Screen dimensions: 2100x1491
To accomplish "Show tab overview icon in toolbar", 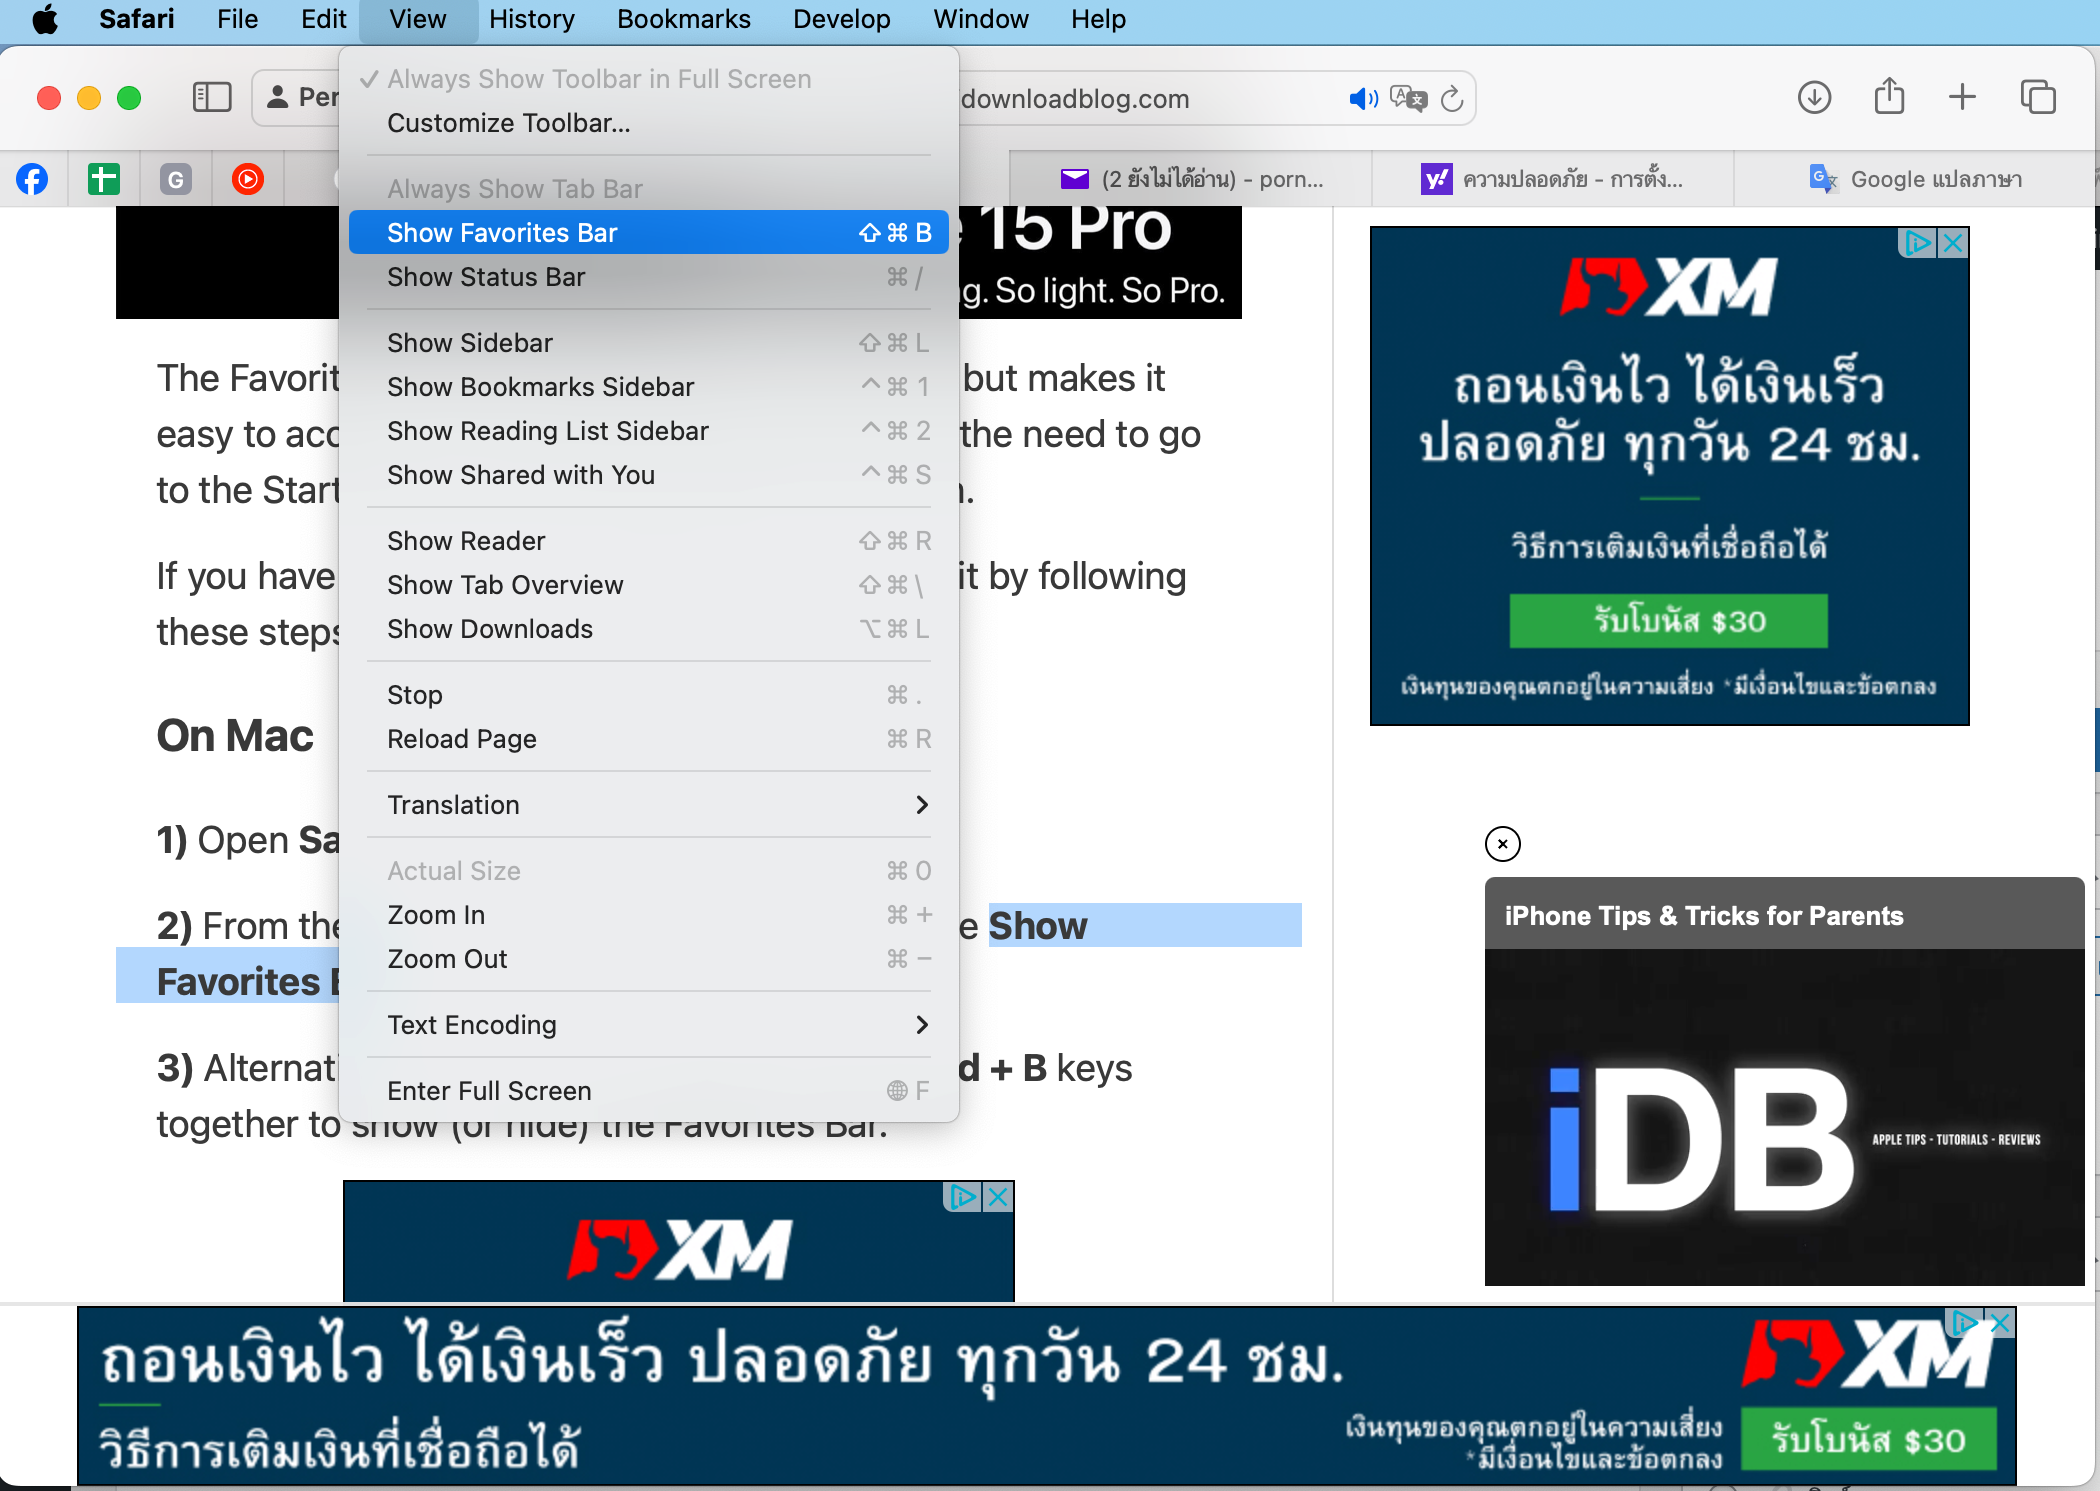I will tap(2037, 98).
